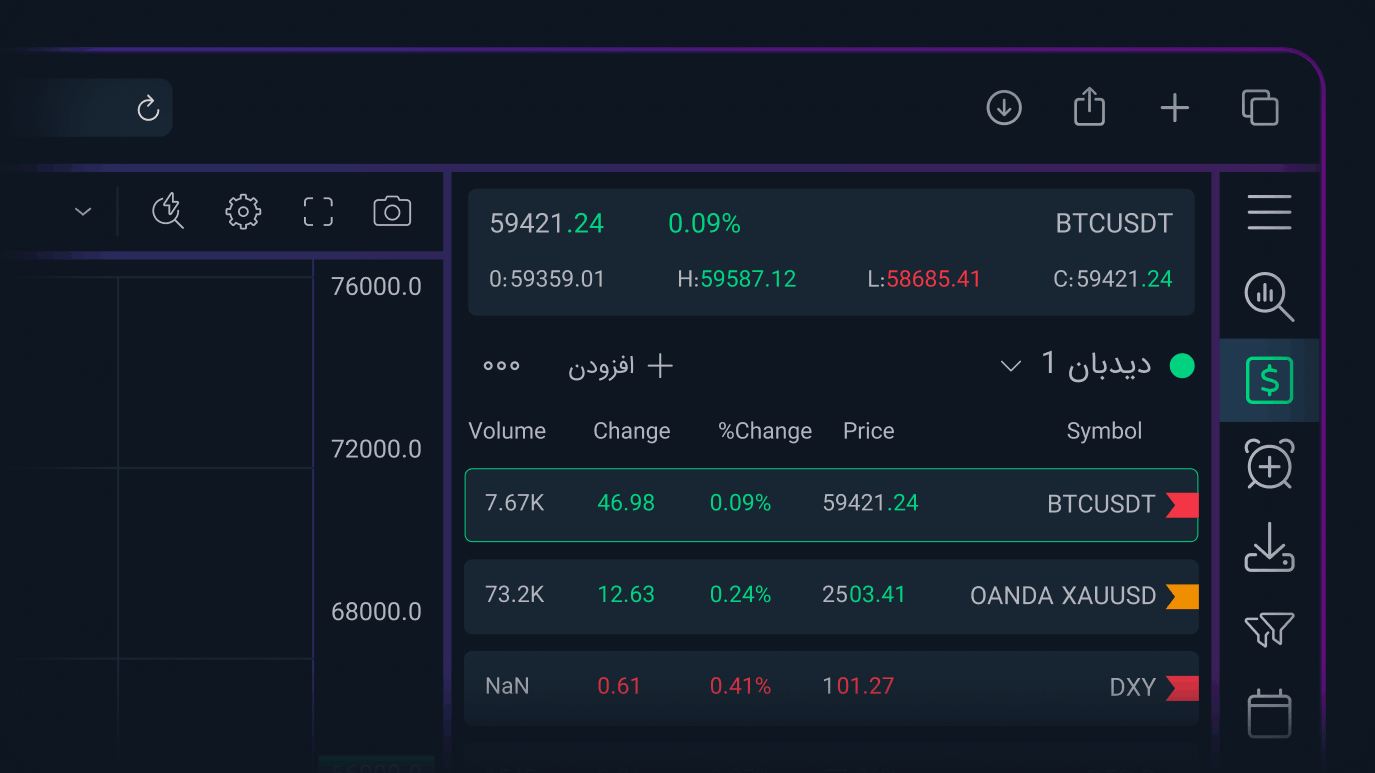1375x773 pixels.
Task: Open the three-dots watchlist options menu
Action: click(x=501, y=366)
